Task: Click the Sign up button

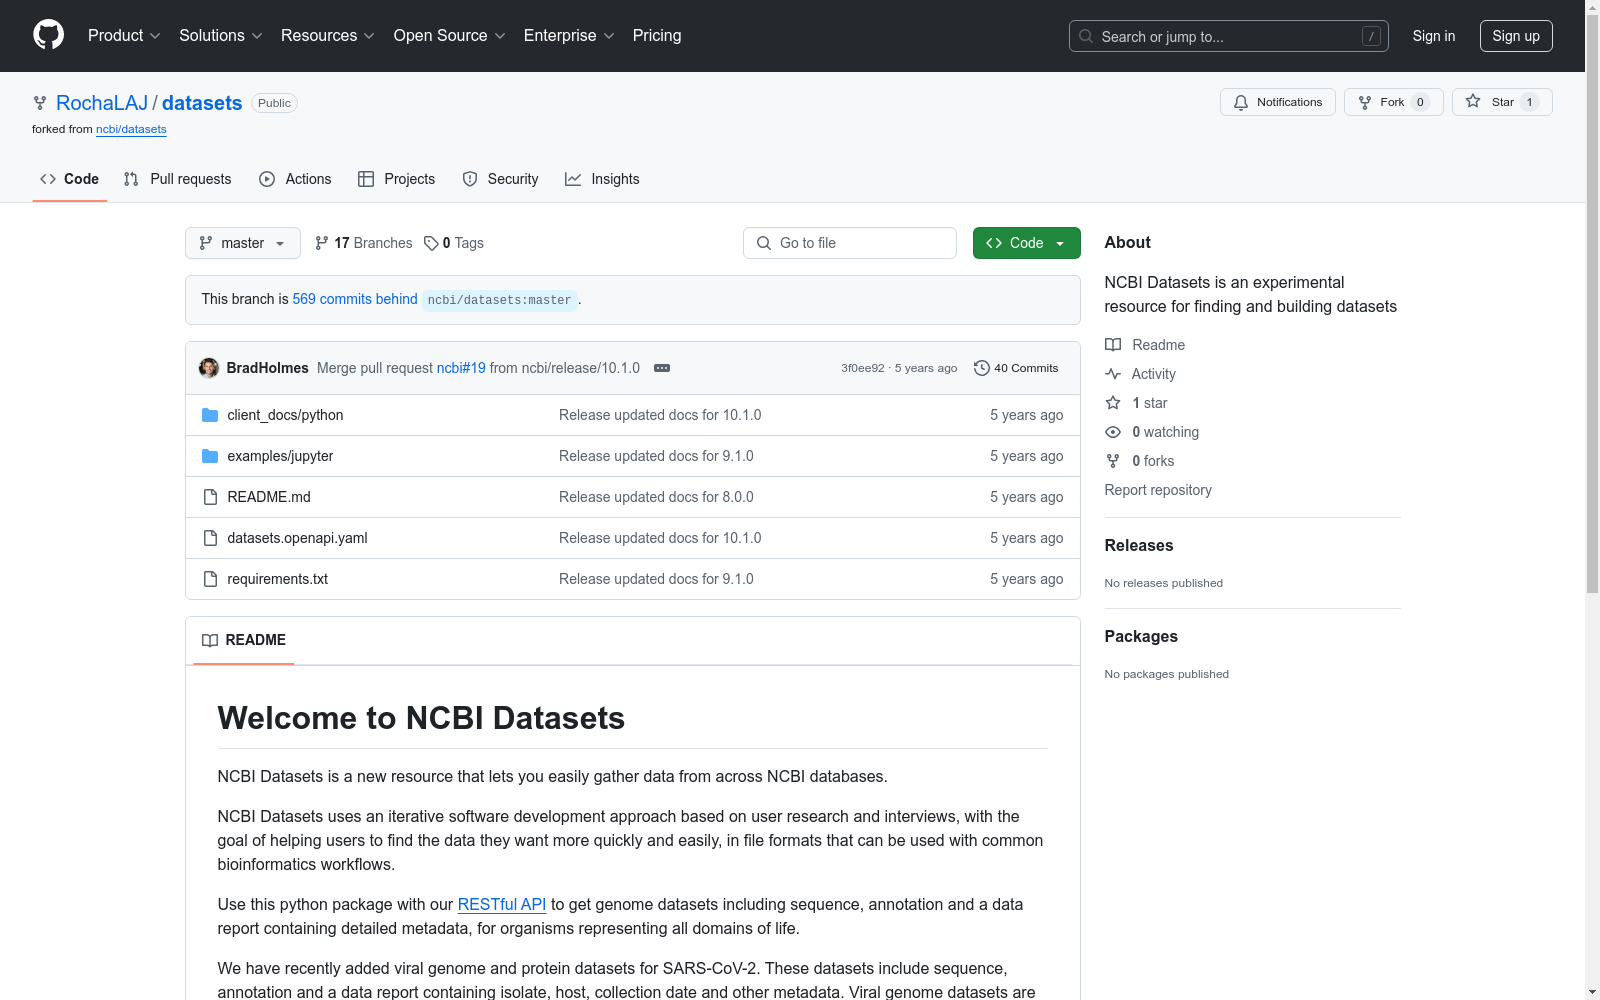Action: click(1516, 36)
